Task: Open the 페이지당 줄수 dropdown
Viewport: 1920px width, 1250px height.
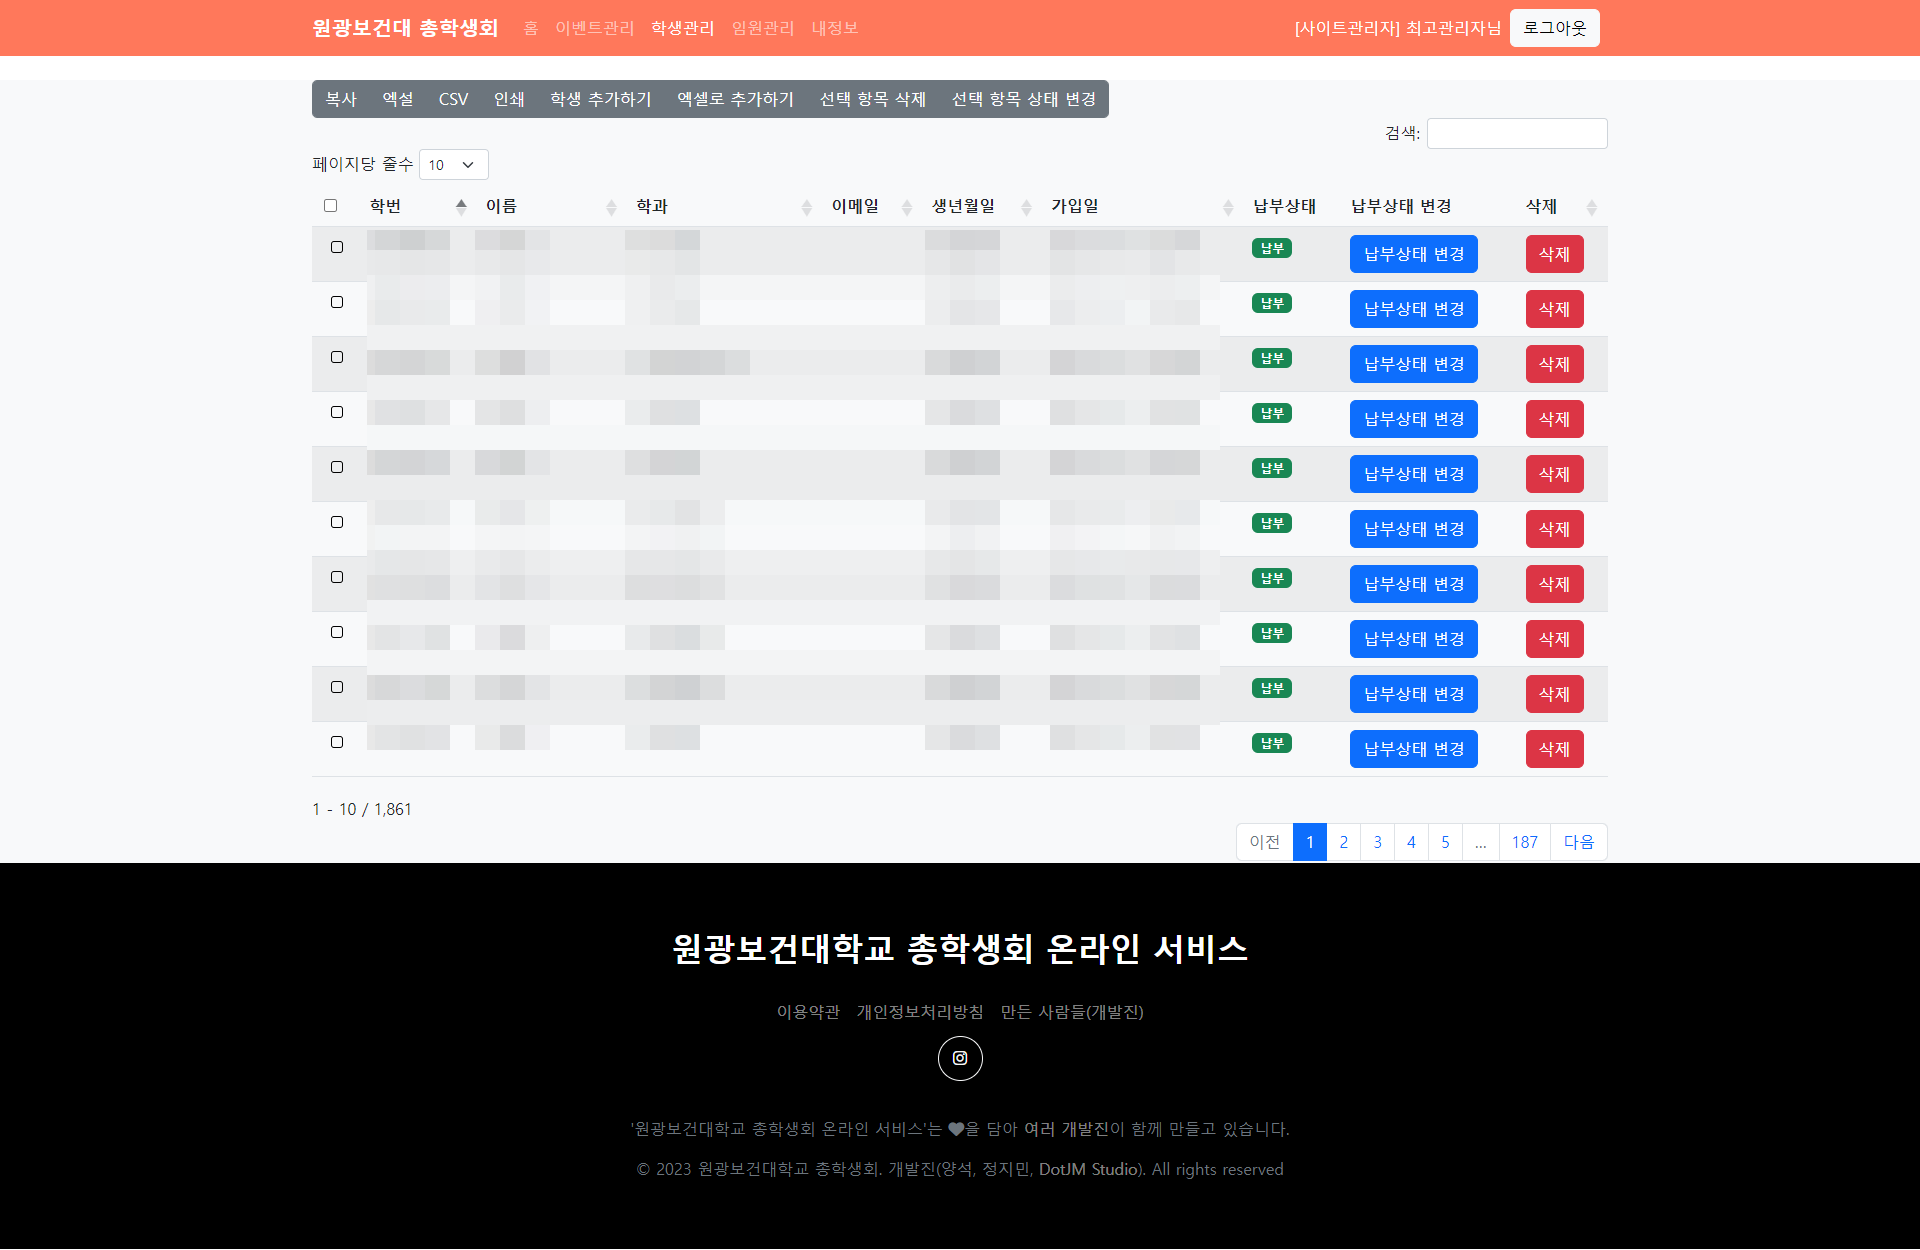Action: pyautogui.click(x=453, y=165)
